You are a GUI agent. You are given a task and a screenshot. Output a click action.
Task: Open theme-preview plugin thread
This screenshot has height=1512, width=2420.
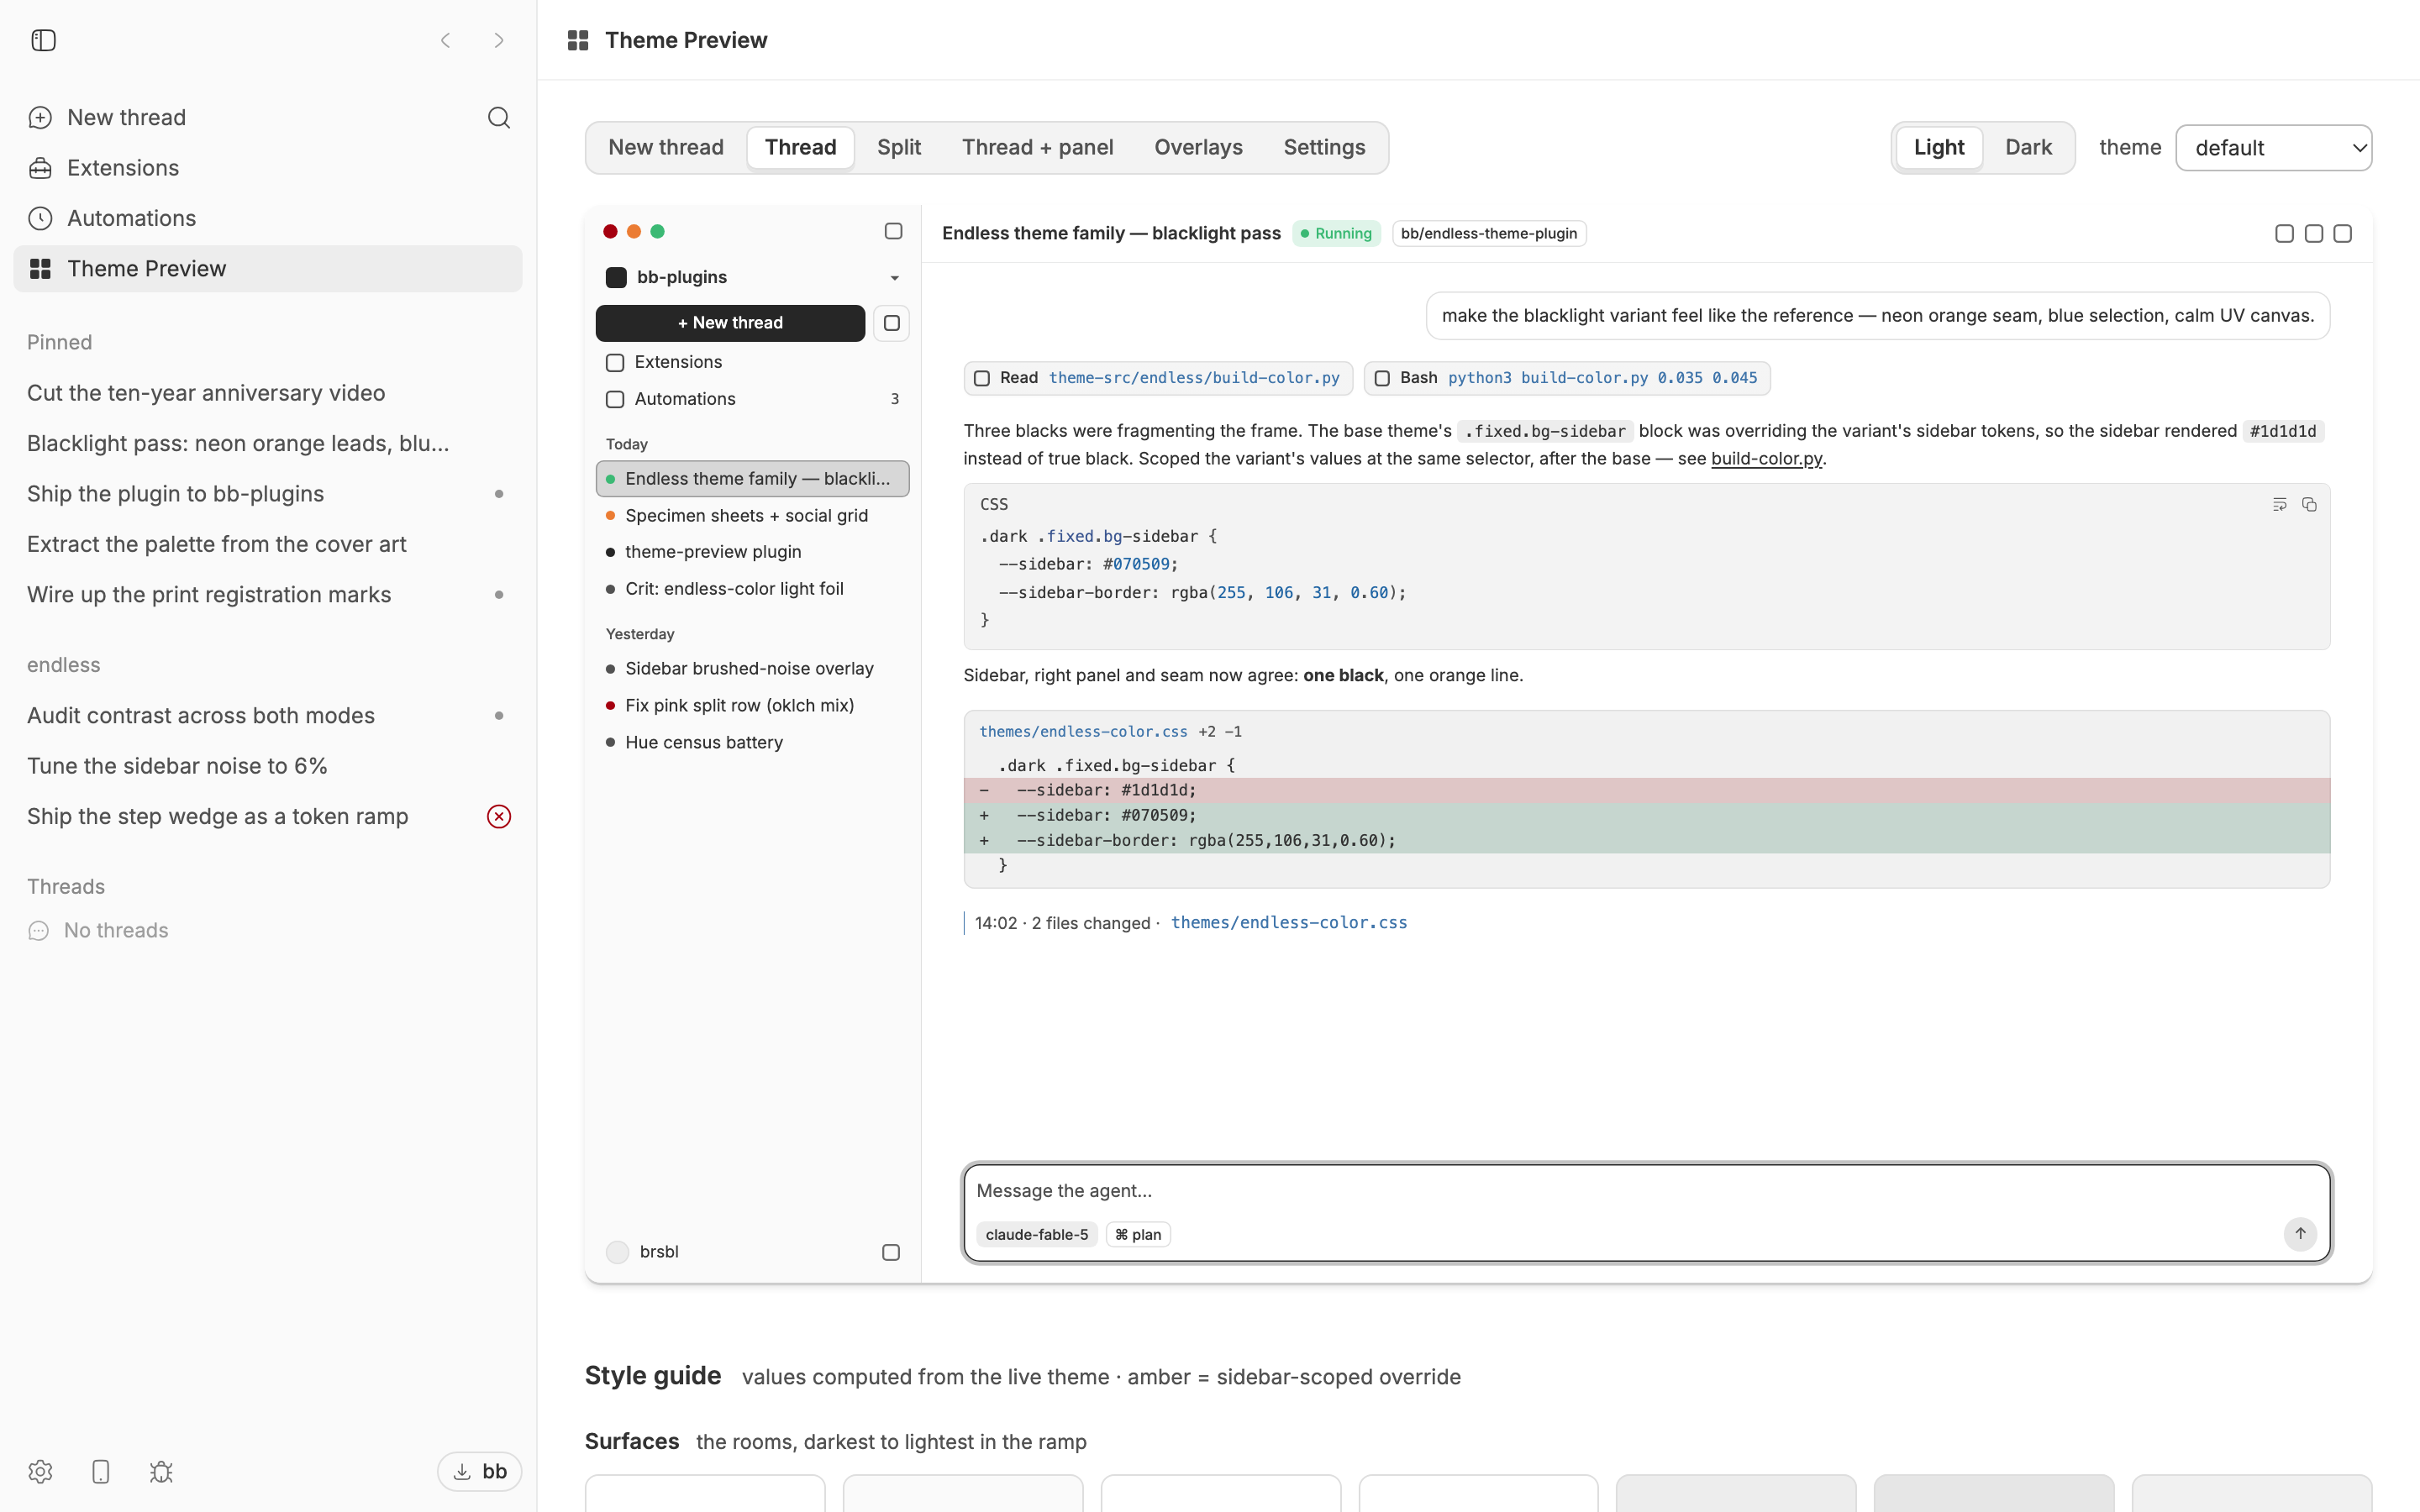pyautogui.click(x=752, y=552)
